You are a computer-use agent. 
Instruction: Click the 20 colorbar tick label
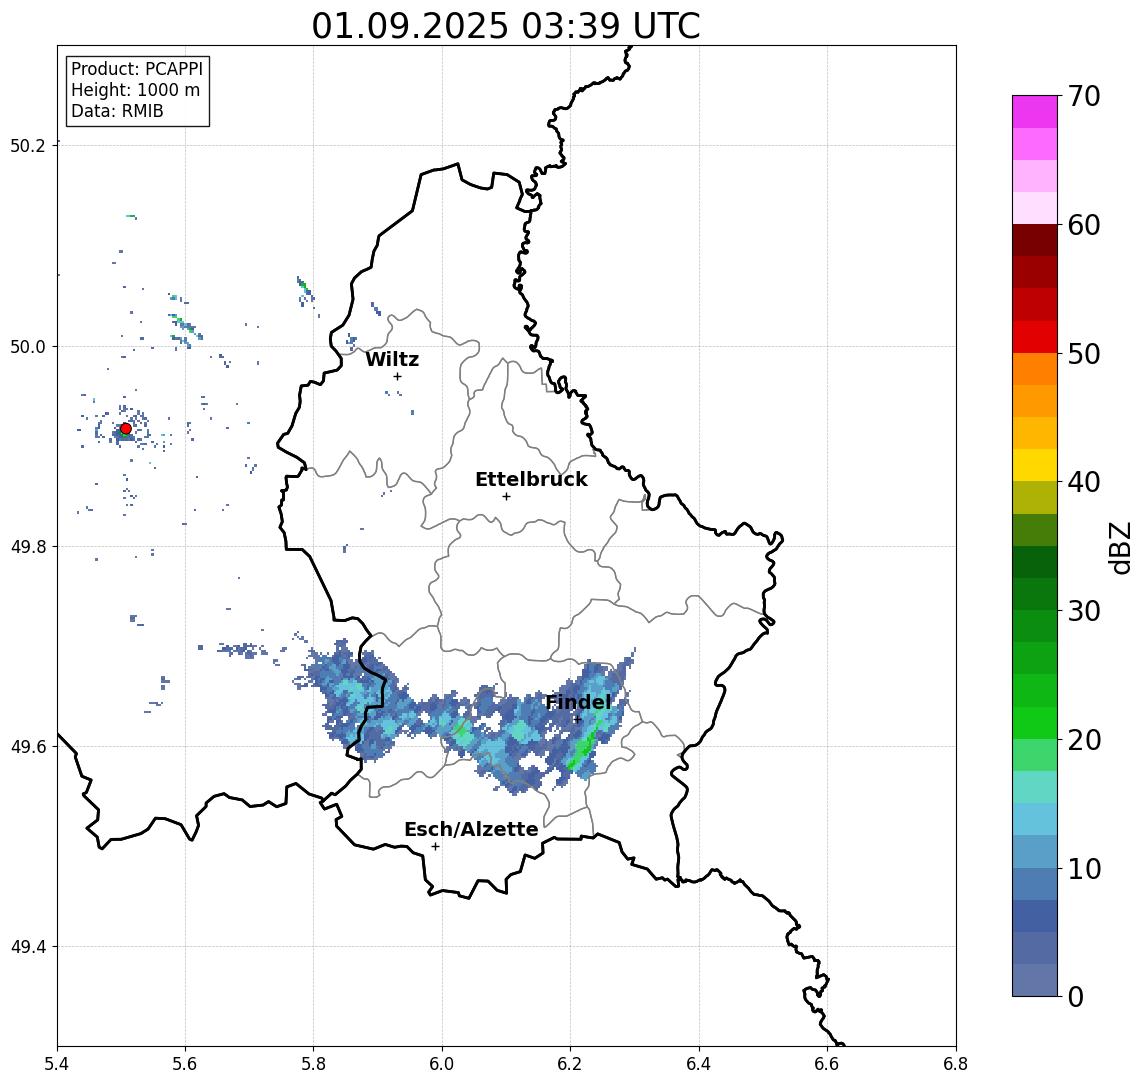point(1084,739)
